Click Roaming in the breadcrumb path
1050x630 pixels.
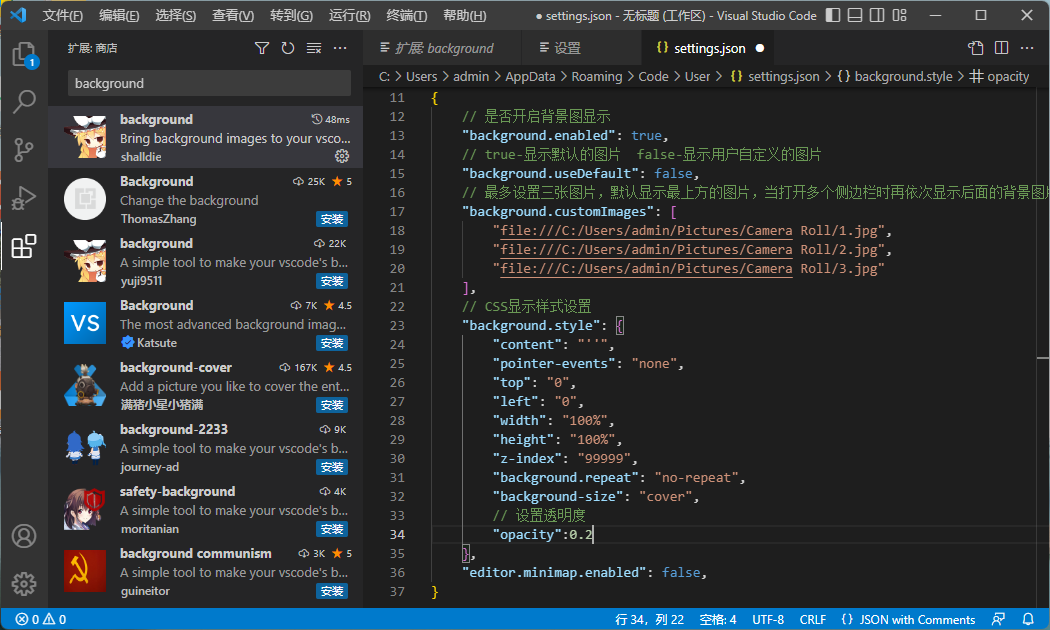[x=597, y=76]
